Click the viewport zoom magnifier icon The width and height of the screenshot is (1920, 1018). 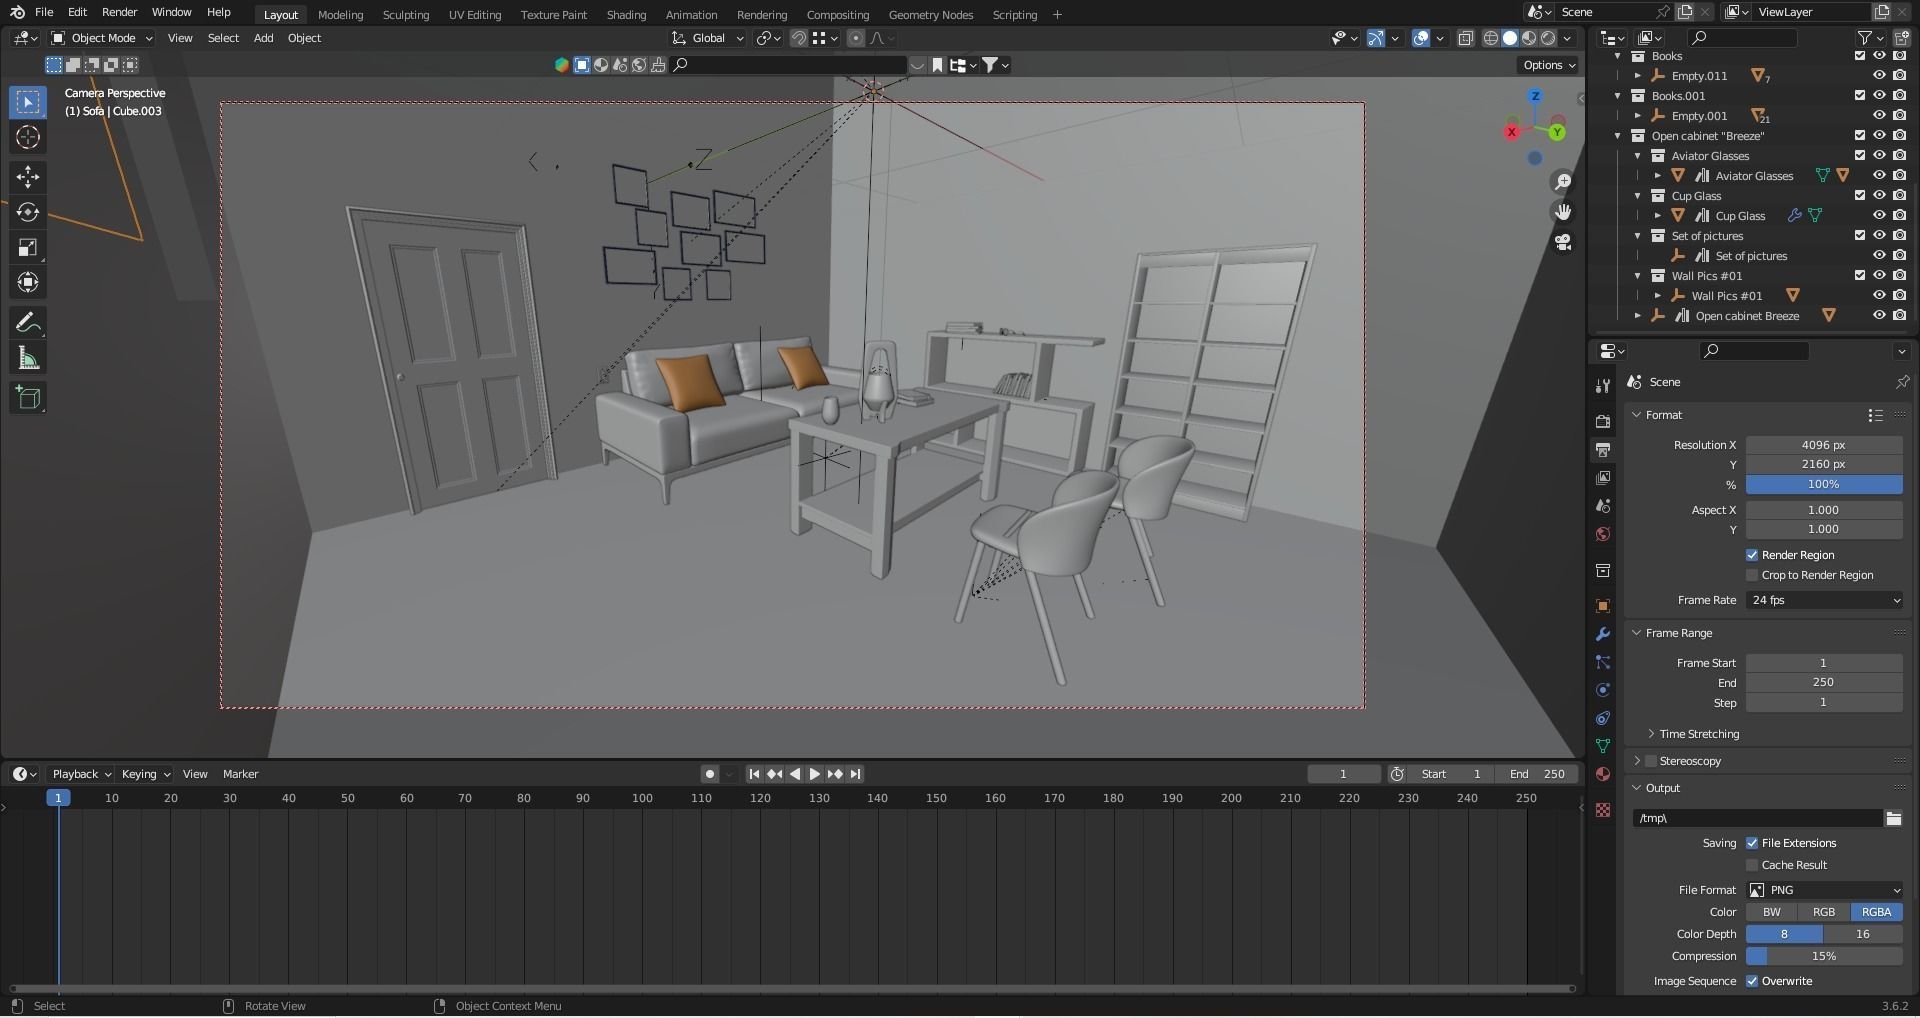(x=1562, y=182)
